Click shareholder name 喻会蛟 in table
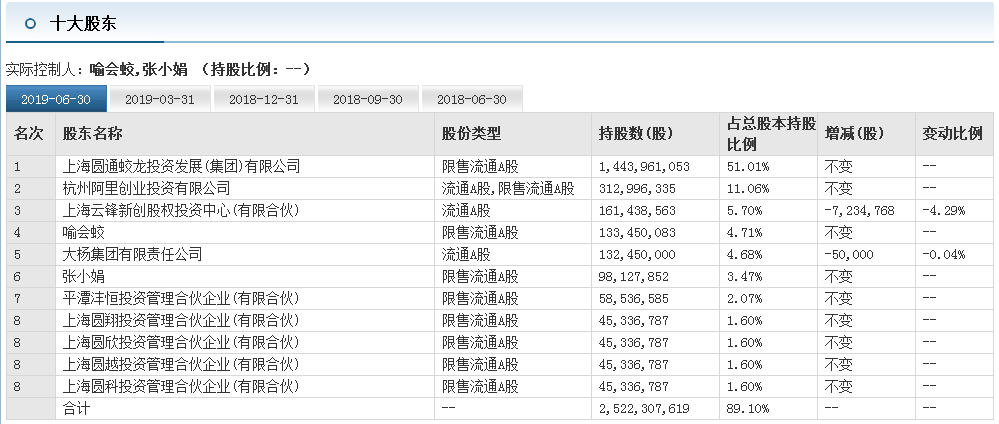The image size is (999, 424). coord(83,232)
